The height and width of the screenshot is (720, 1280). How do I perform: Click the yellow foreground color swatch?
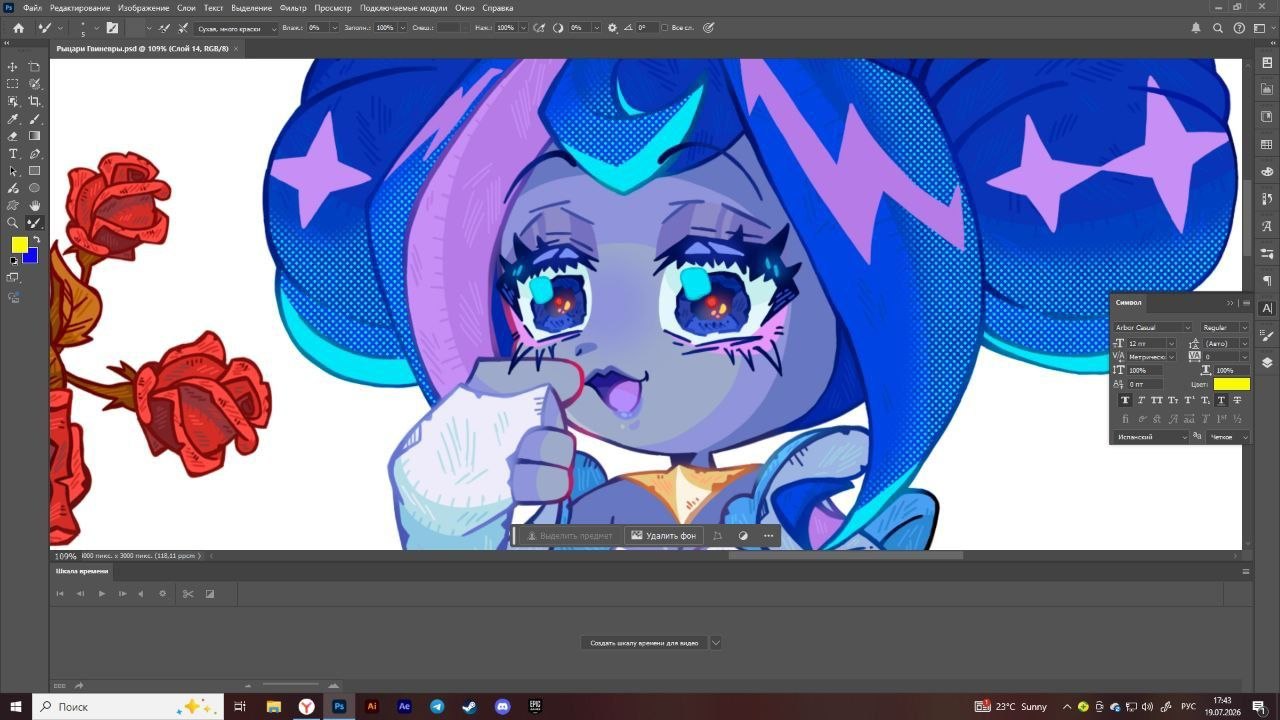[x=19, y=245]
